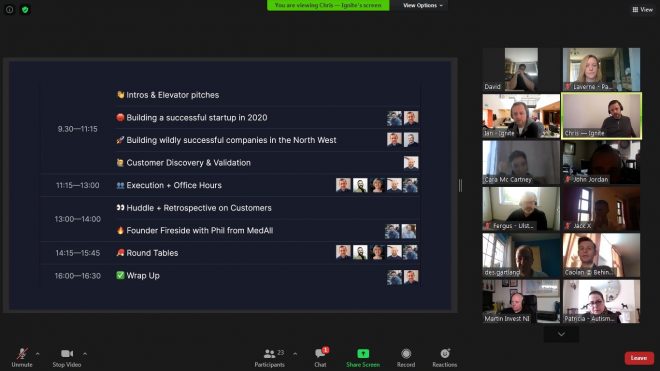Select Chris — Ignite's video thumbnail
The width and height of the screenshot is (660, 371).
pos(601,116)
